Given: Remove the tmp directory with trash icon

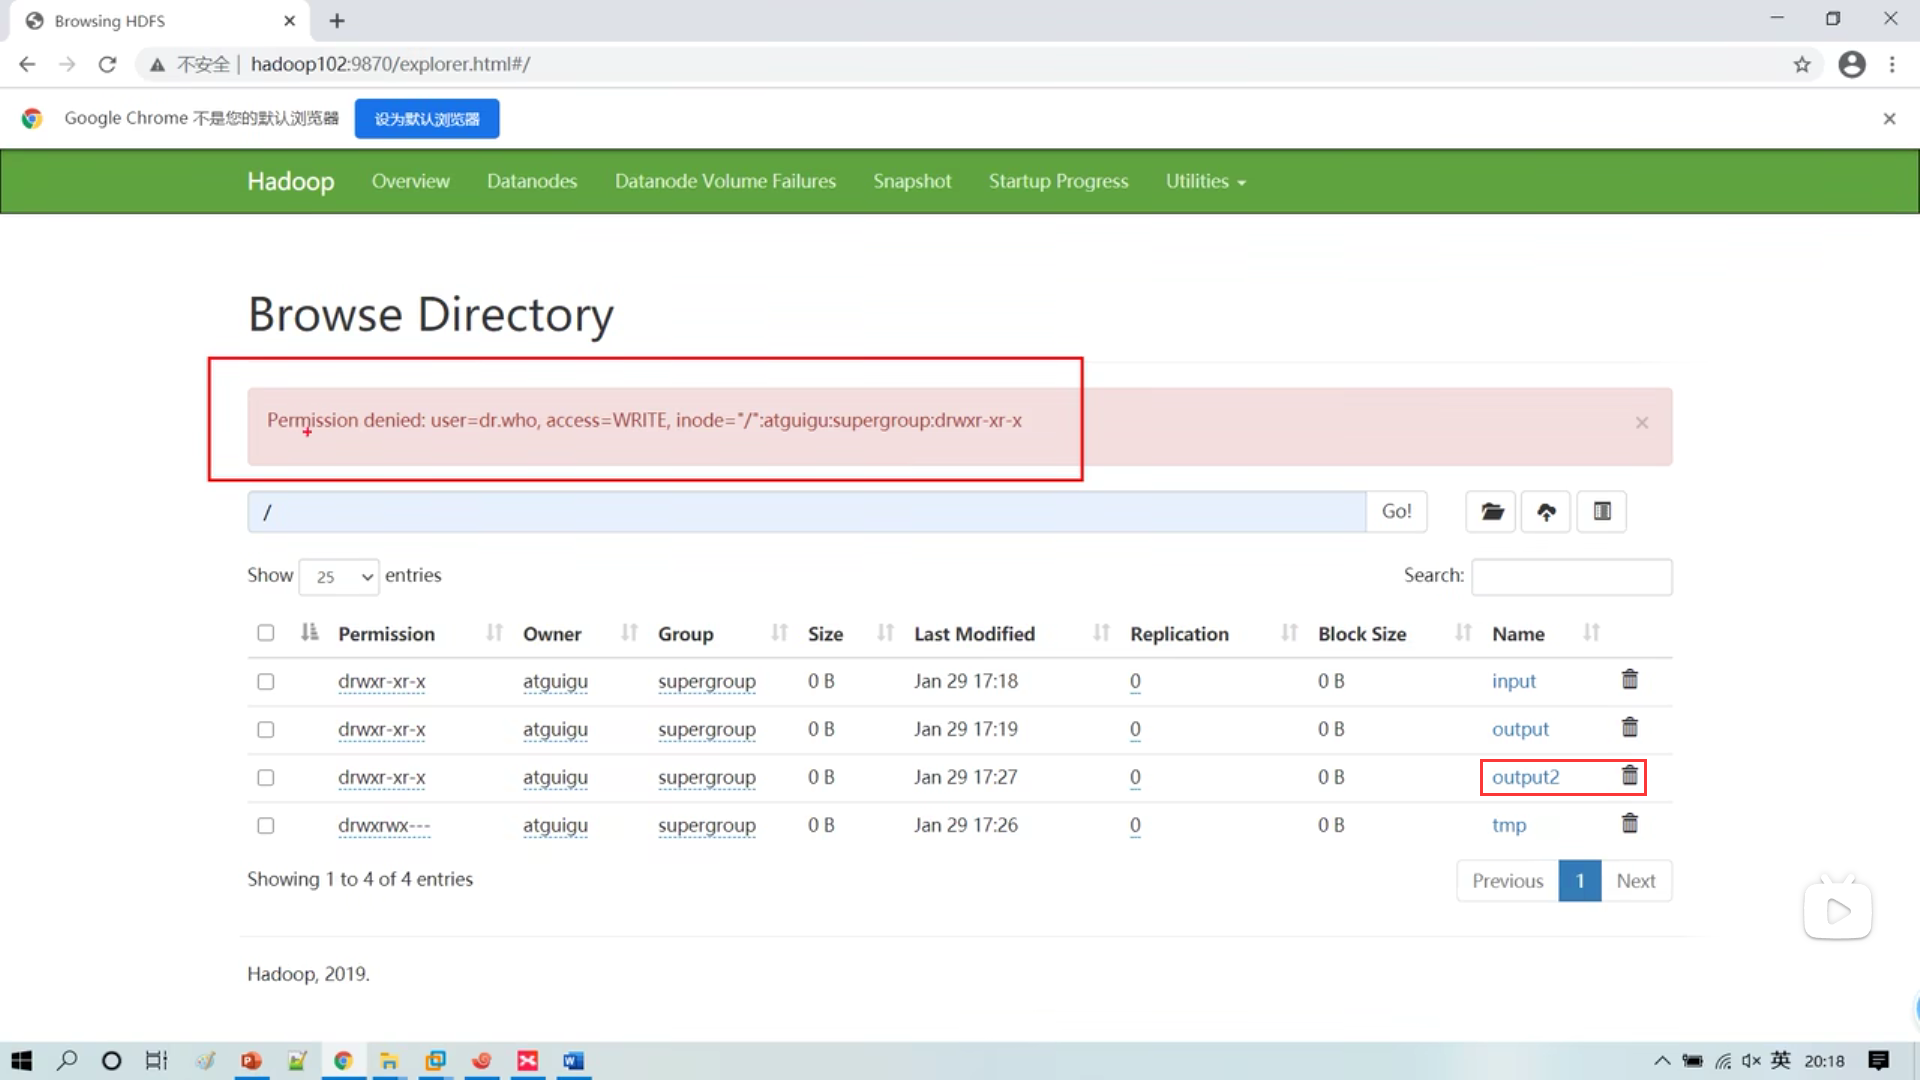Looking at the screenshot, I should tap(1629, 824).
